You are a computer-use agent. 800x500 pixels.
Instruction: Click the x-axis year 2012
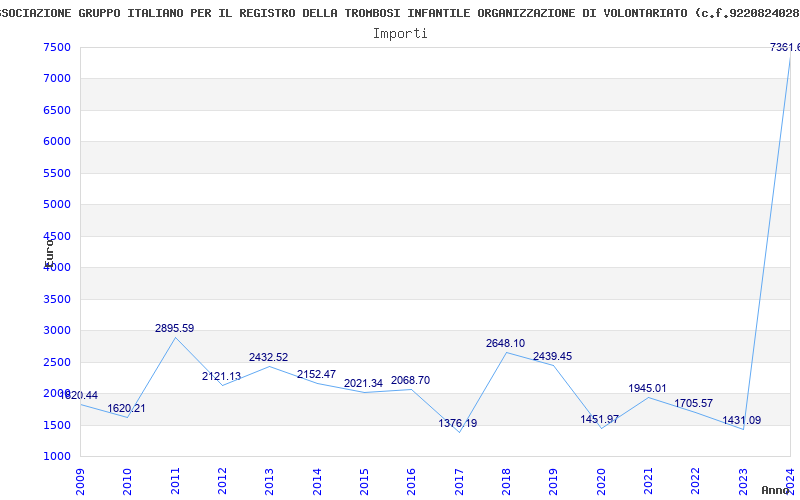pos(222,482)
